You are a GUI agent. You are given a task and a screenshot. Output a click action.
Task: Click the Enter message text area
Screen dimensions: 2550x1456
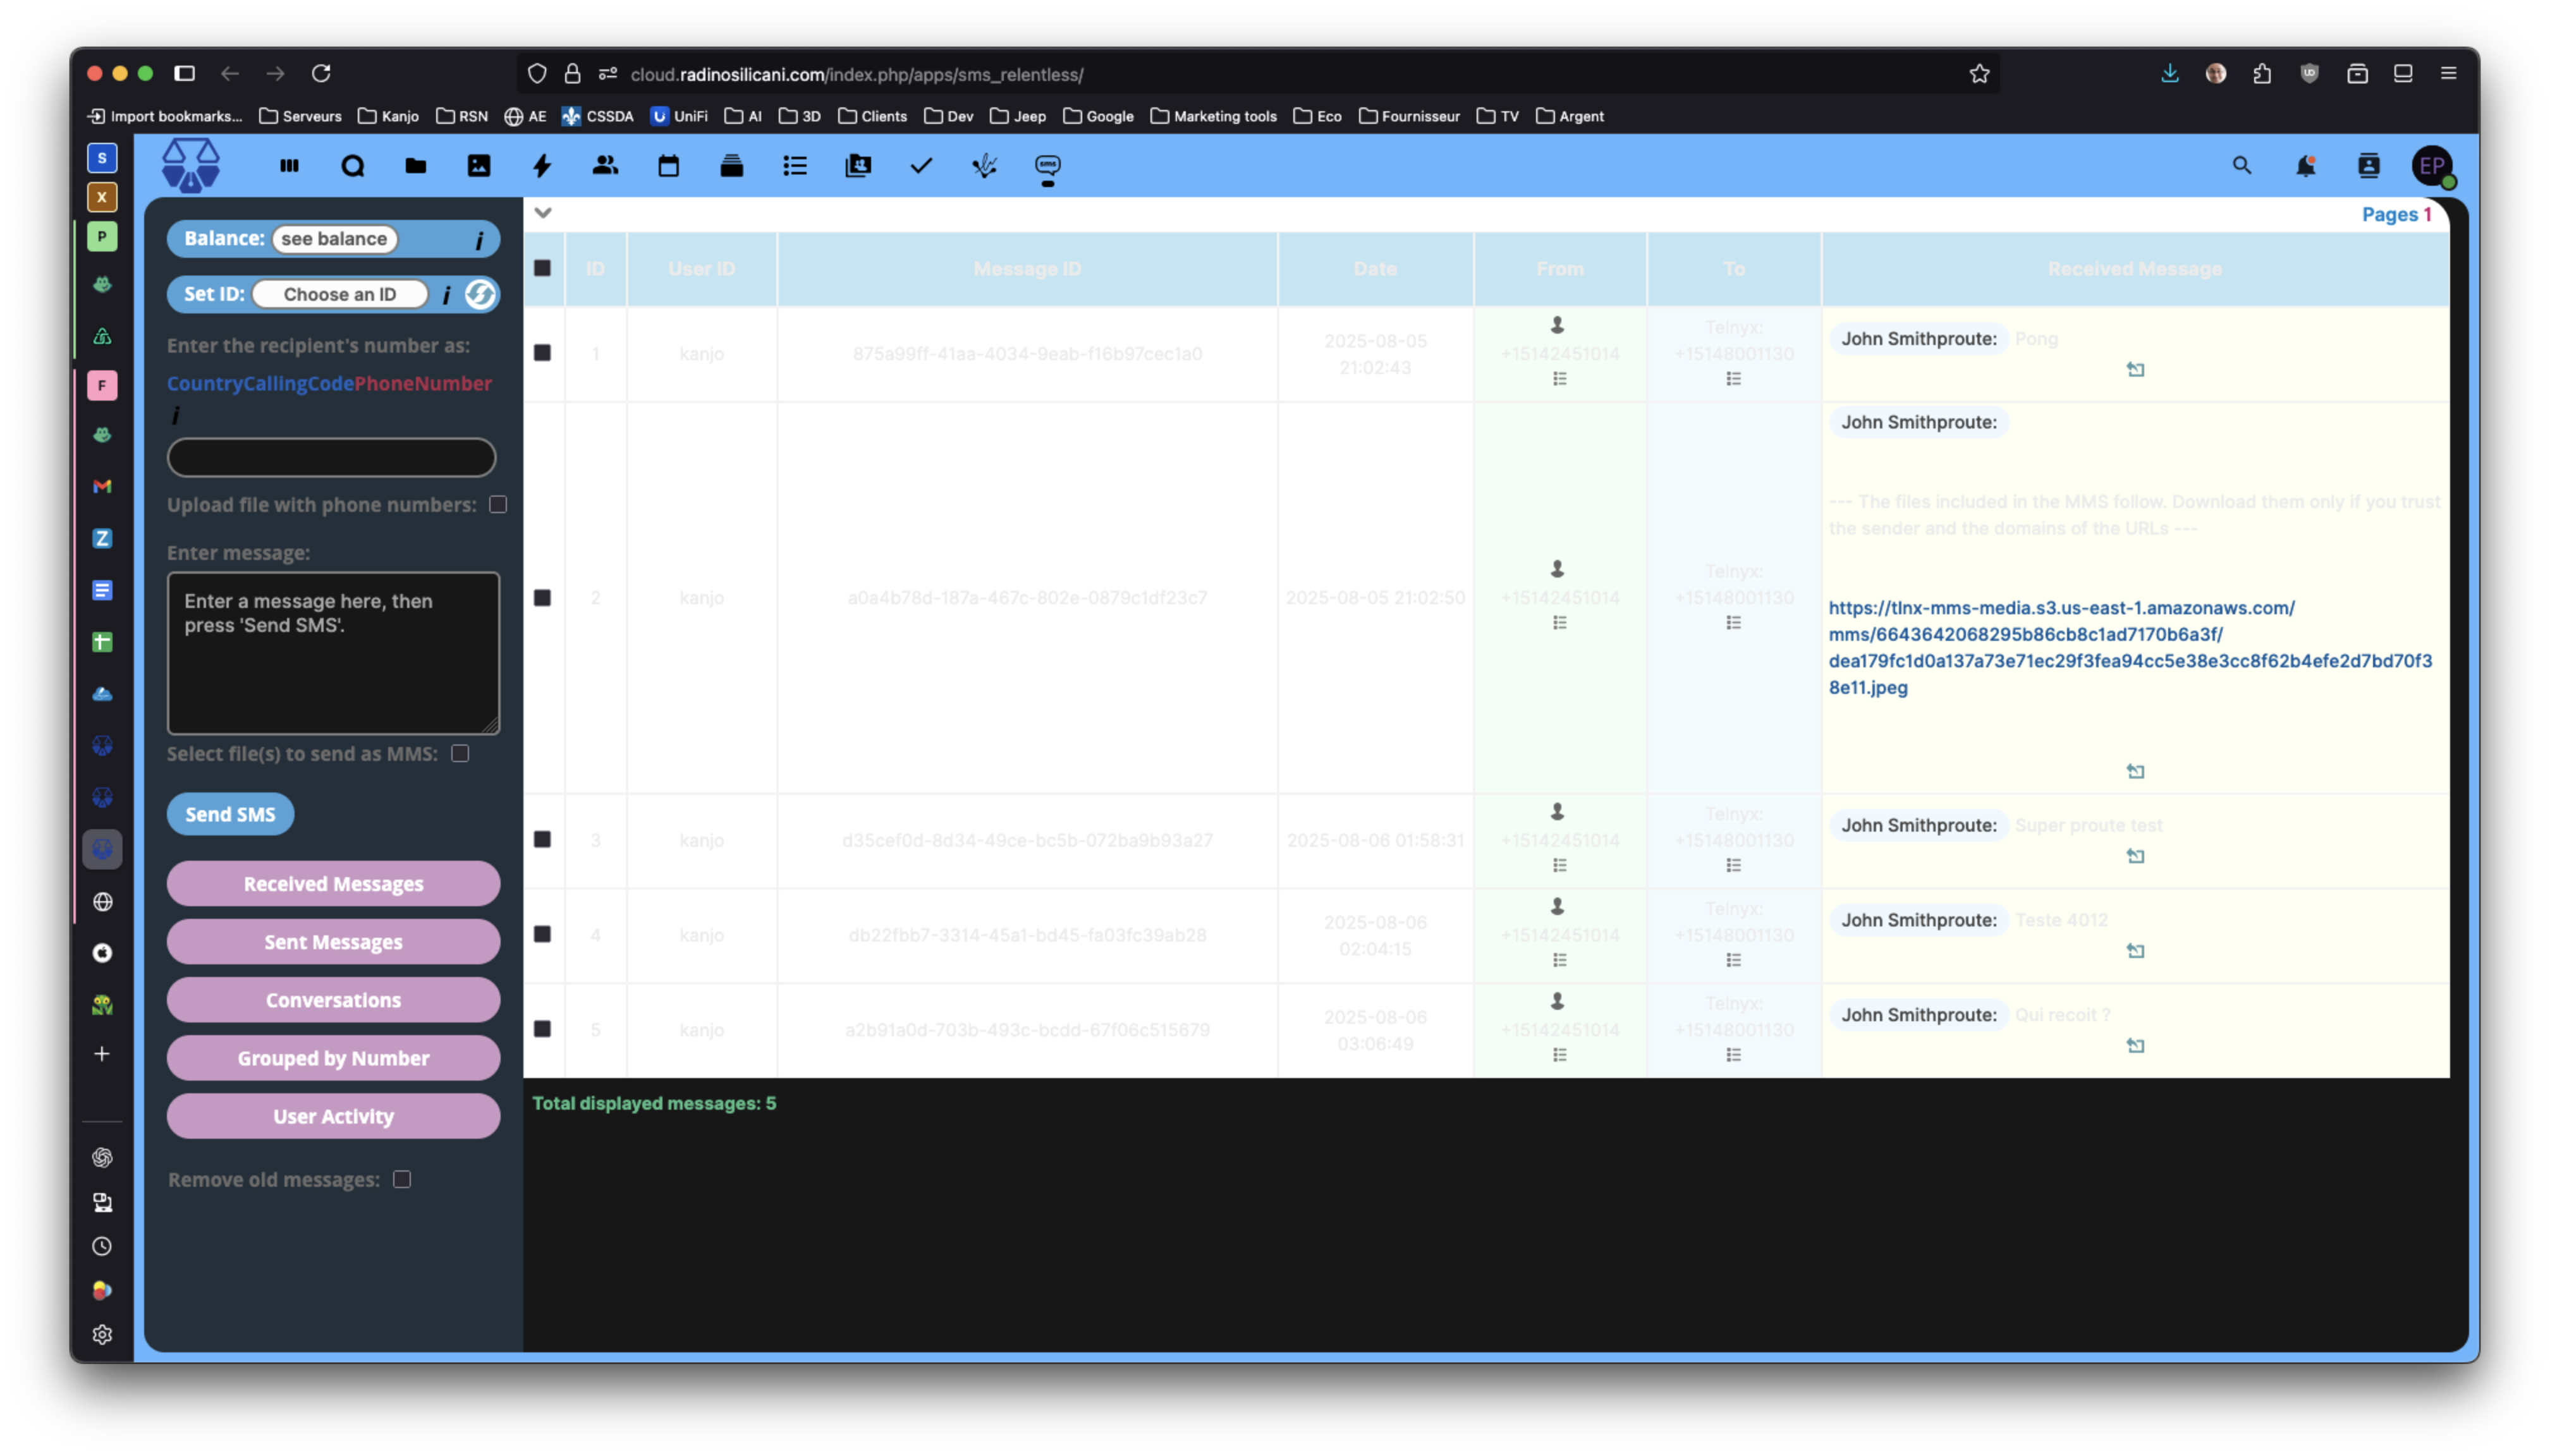tap(333, 653)
